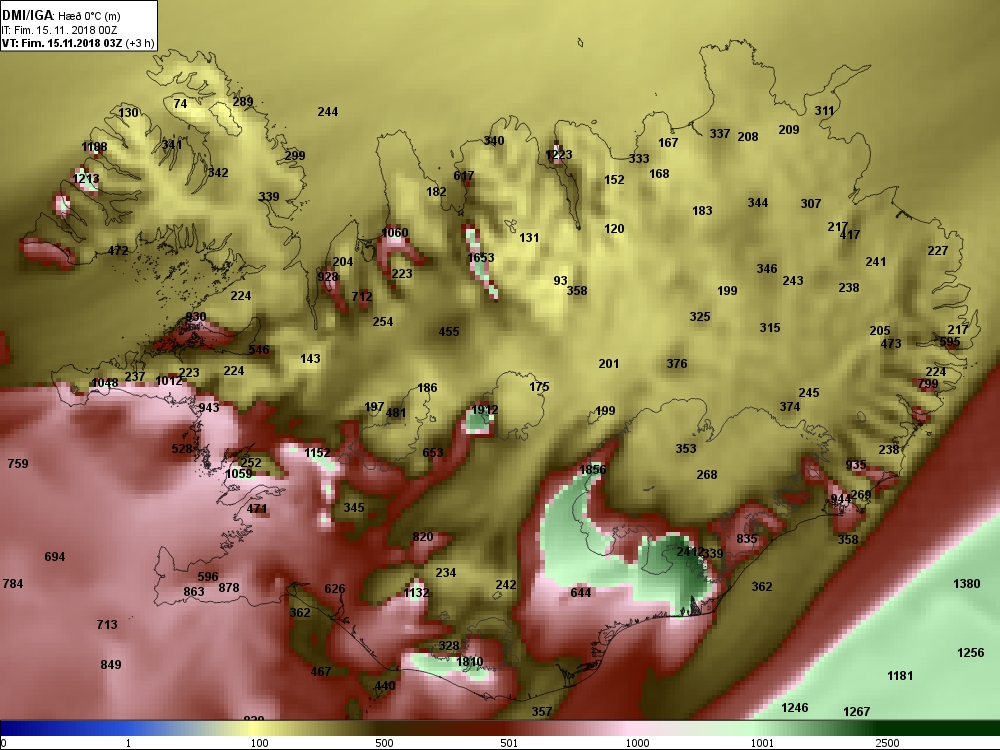Select the map value 928

click(x=328, y=277)
